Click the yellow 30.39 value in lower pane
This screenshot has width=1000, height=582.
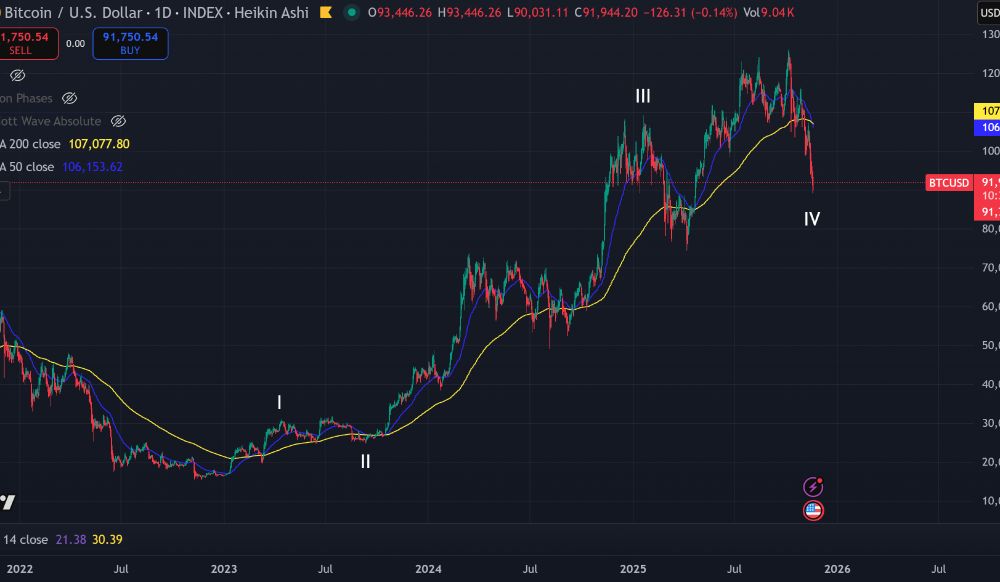107,540
